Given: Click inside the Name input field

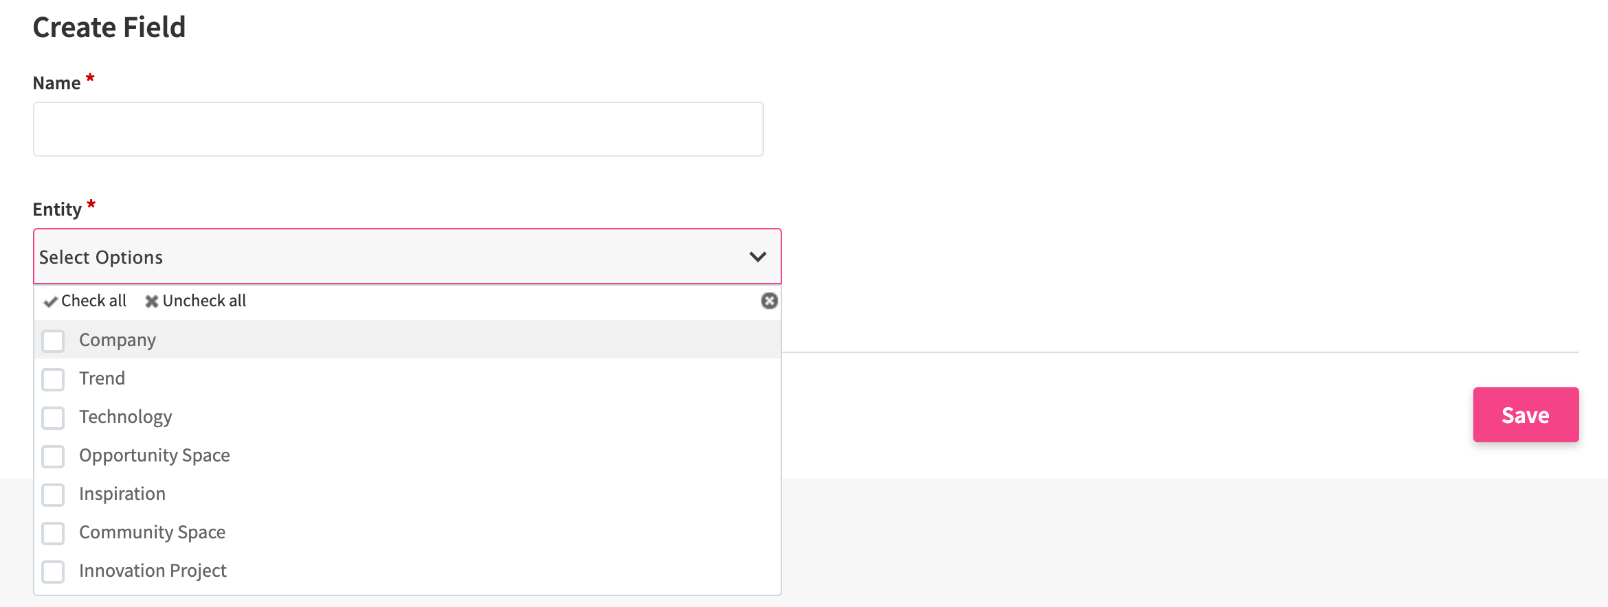Looking at the screenshot, I should (398, 128).
